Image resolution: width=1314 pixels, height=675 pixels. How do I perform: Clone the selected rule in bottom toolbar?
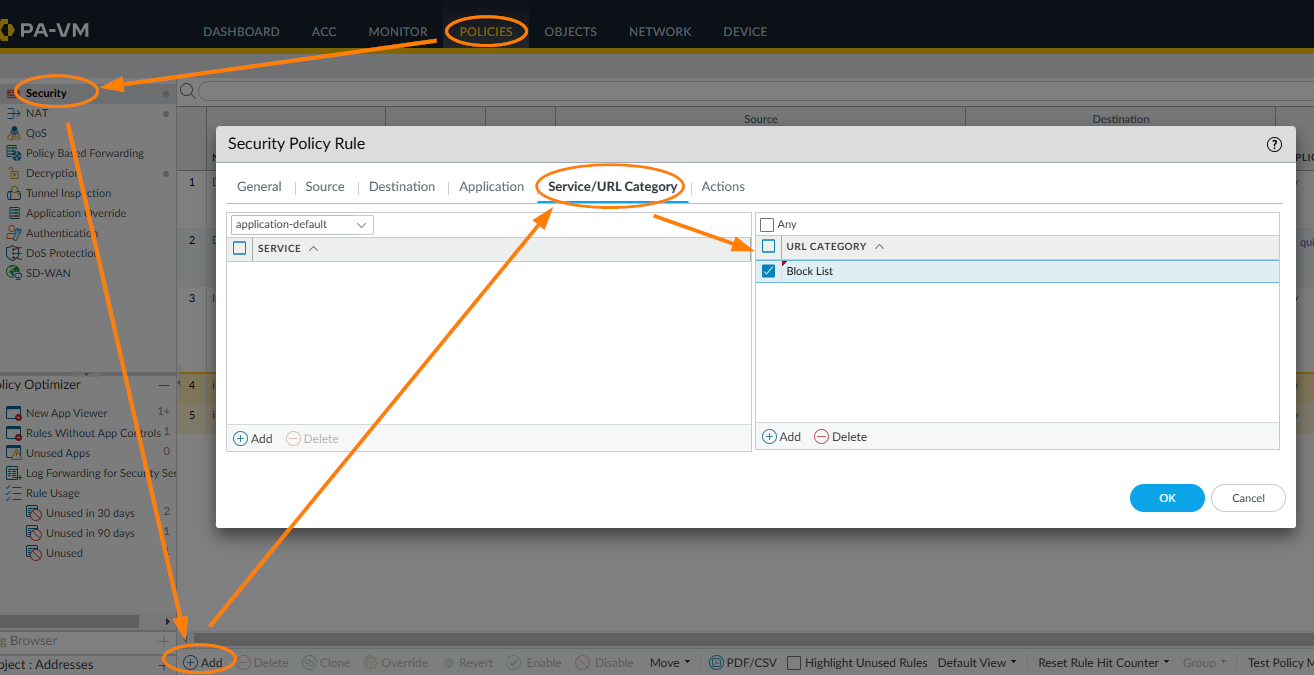point(326,662)
